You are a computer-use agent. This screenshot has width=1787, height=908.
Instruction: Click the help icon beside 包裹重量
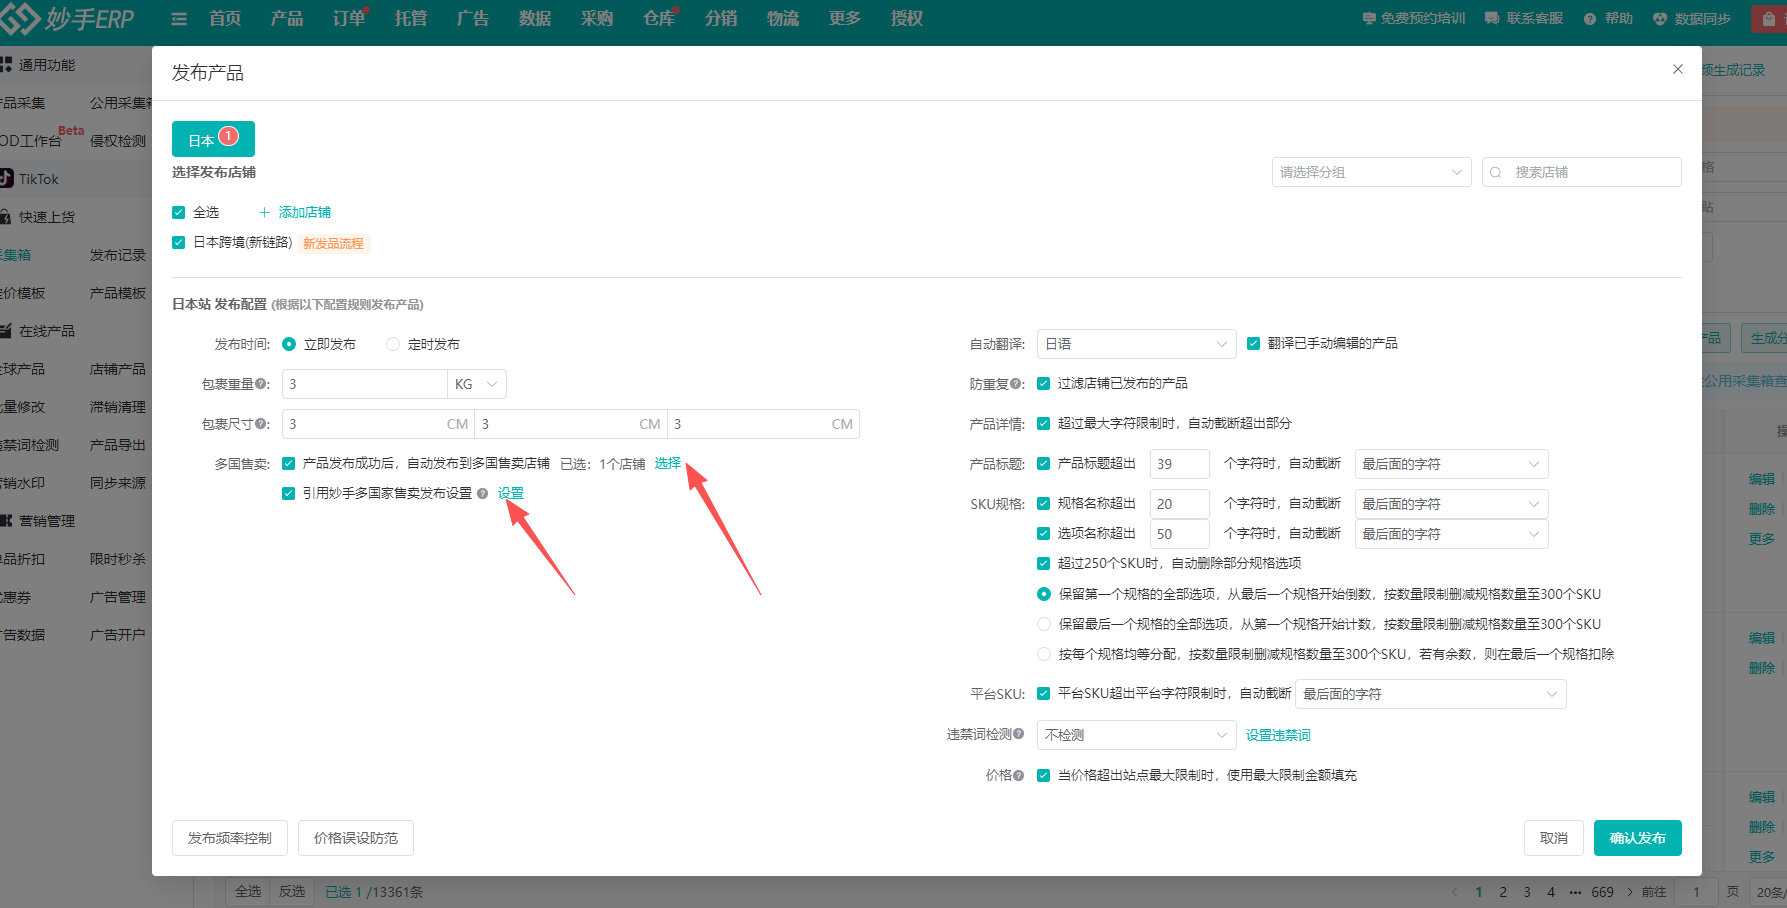tap(262, 384)
